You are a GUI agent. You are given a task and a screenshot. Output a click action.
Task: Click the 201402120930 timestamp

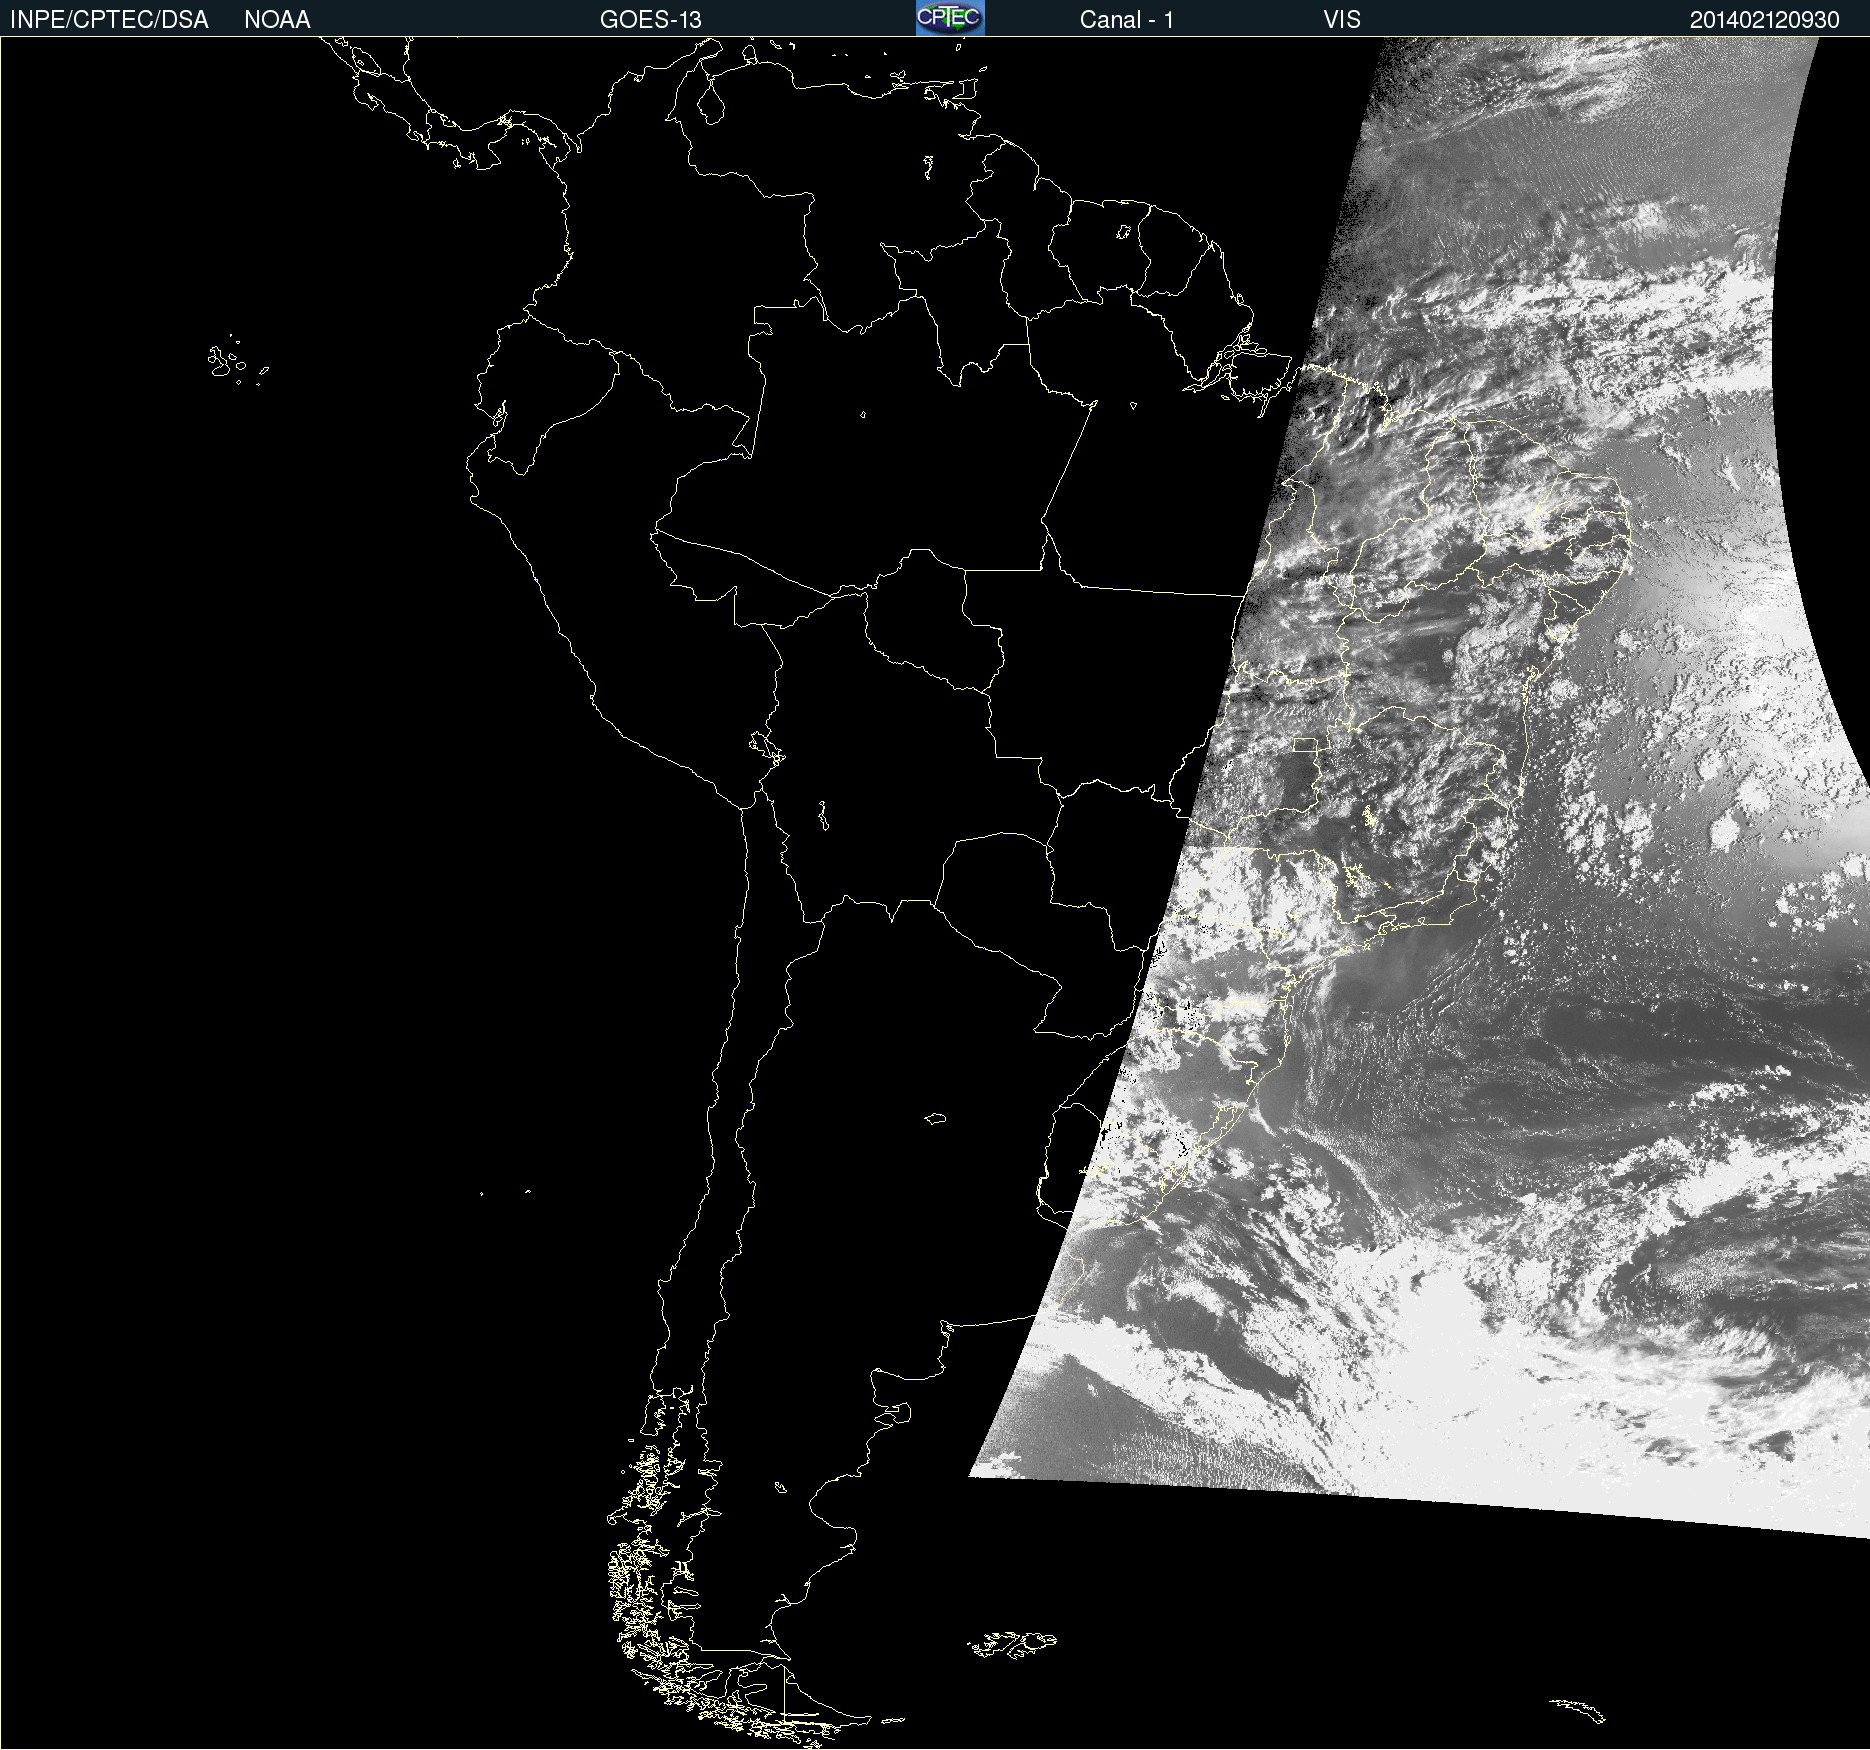pyautogui.click(x=1765, y=20)
